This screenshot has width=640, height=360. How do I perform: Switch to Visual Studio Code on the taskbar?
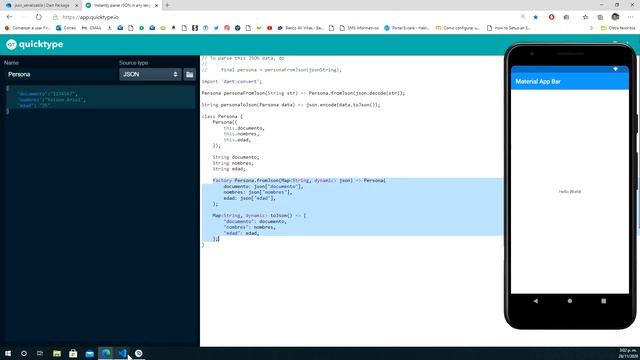122,353
